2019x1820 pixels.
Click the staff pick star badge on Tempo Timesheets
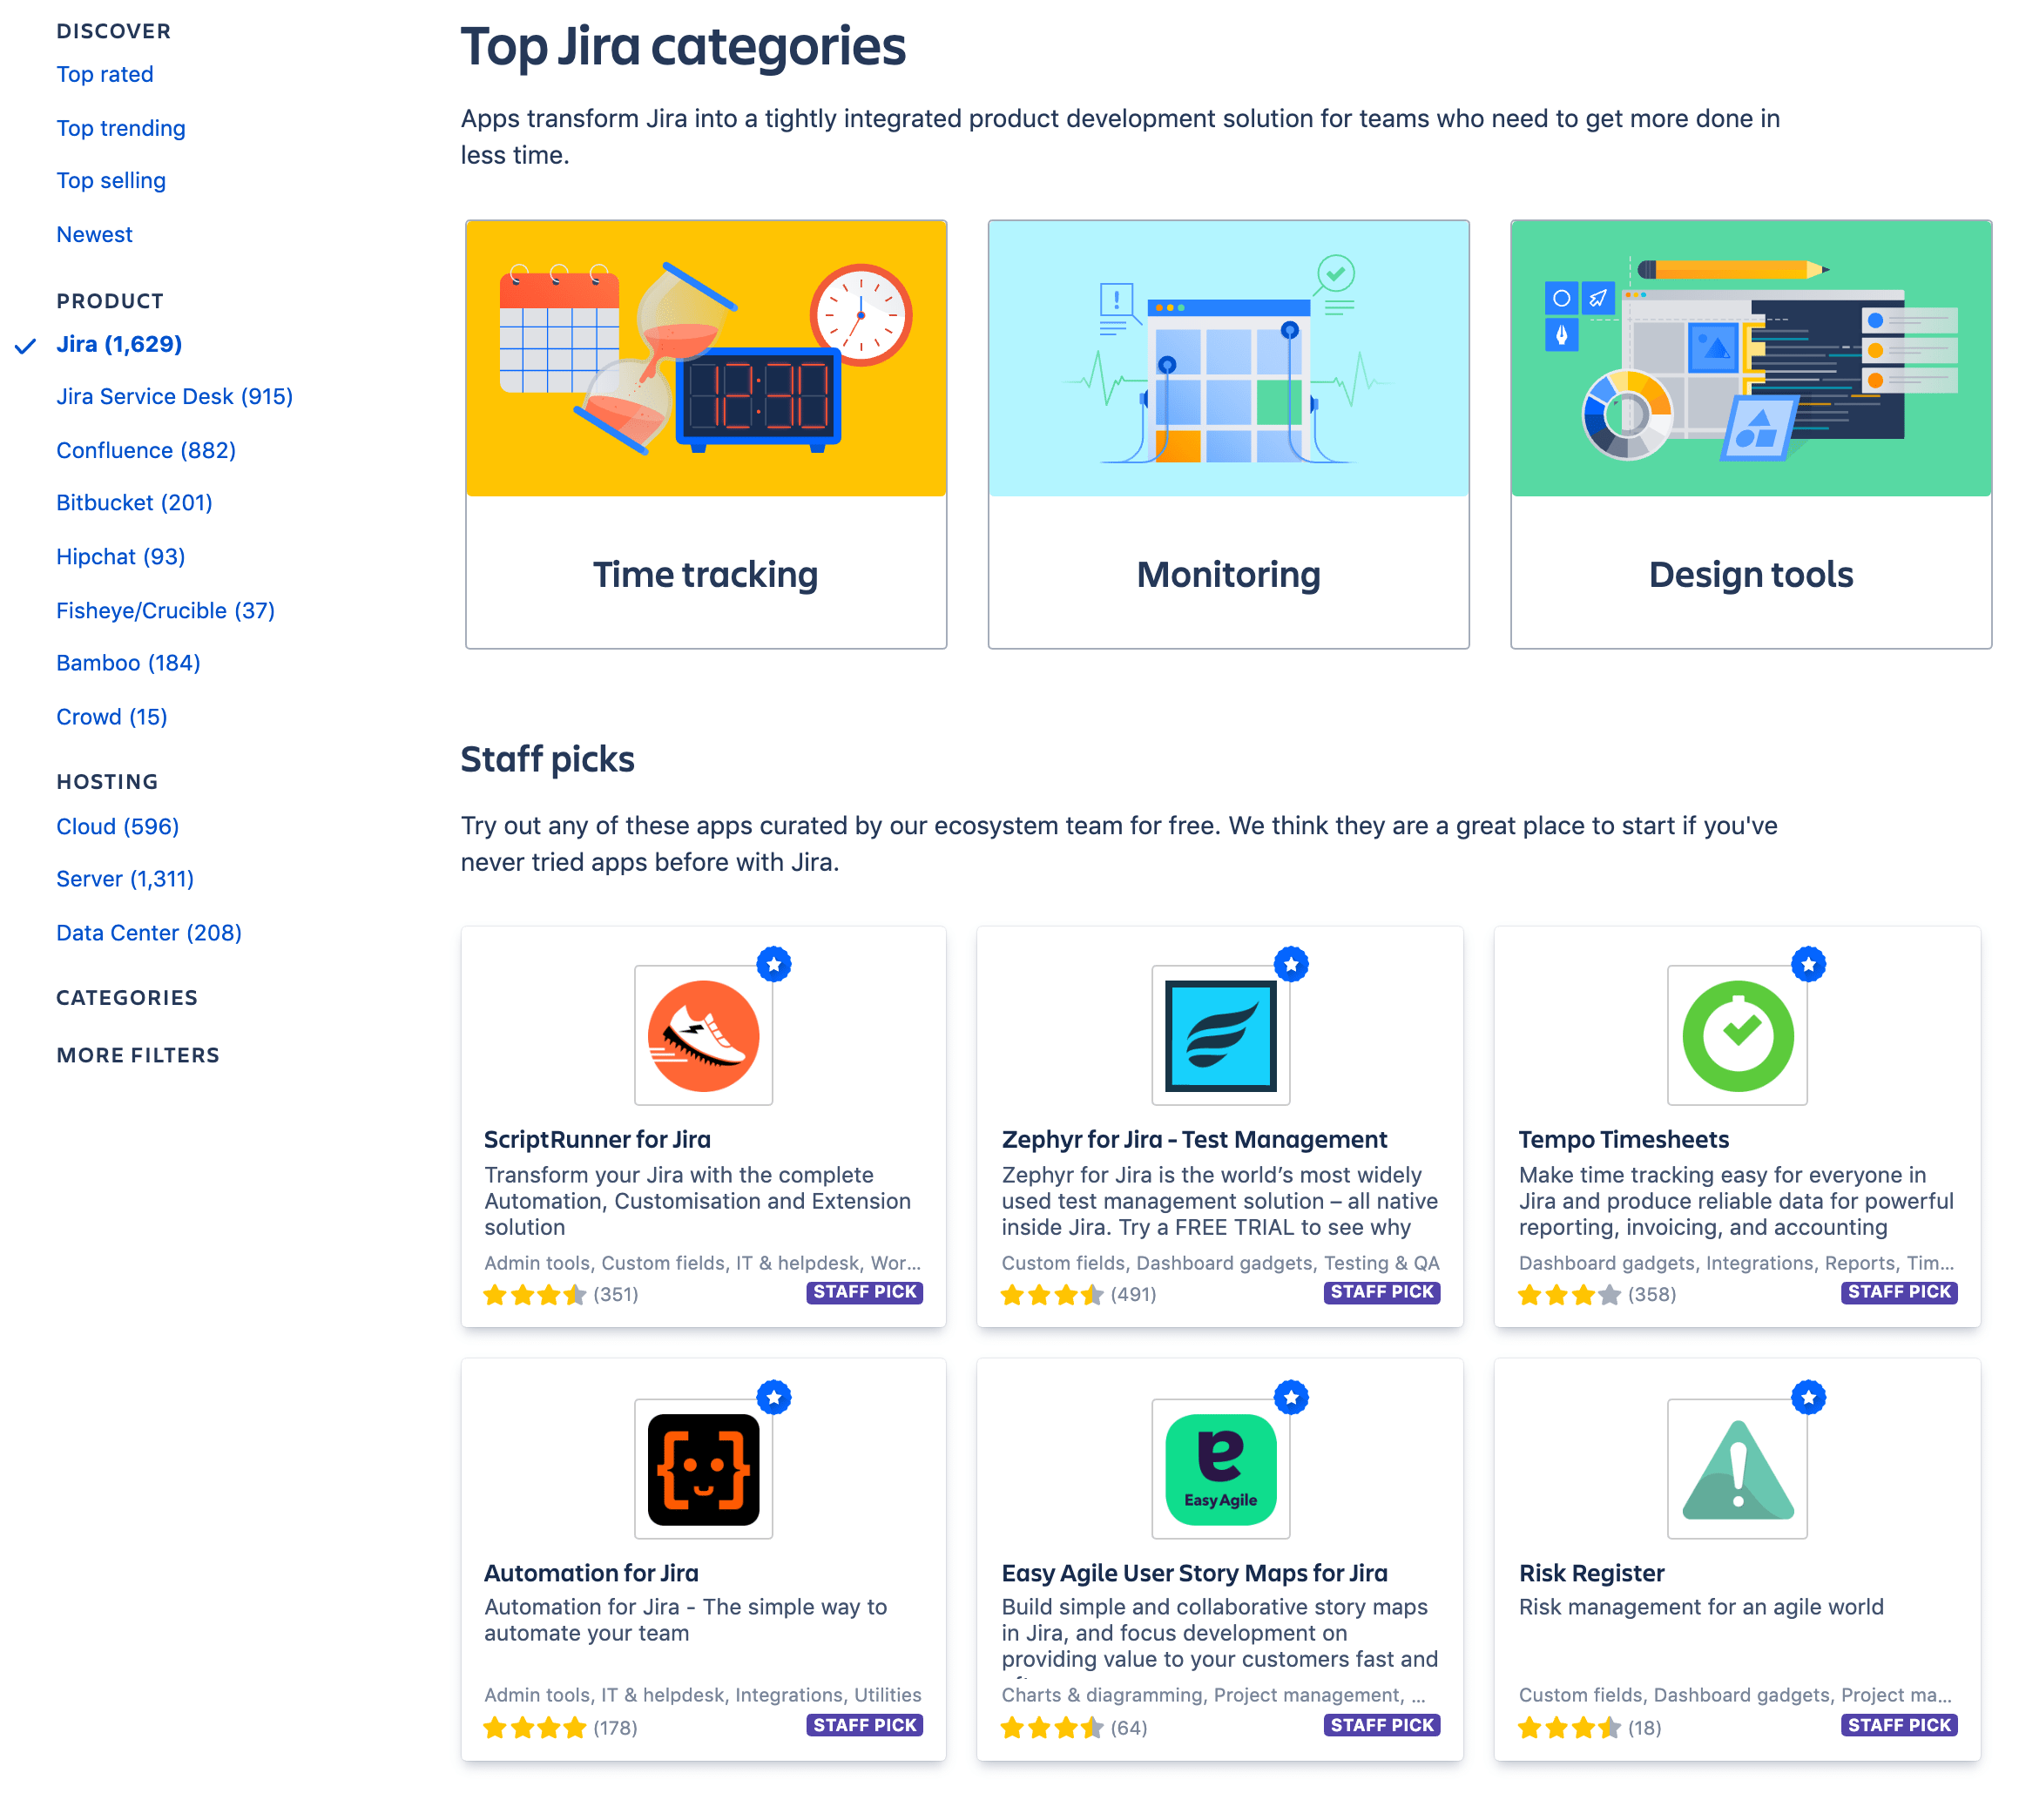[1808, 964]
